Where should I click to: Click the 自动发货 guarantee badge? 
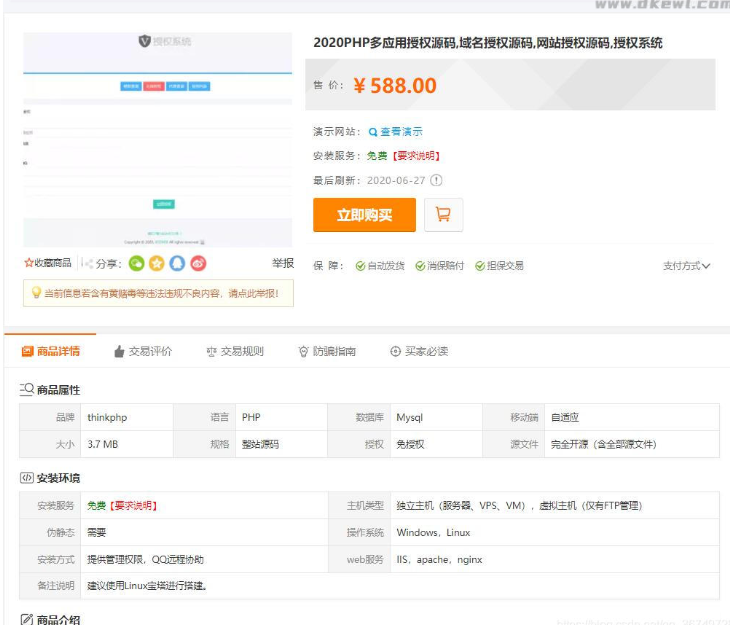coord(380,265)
